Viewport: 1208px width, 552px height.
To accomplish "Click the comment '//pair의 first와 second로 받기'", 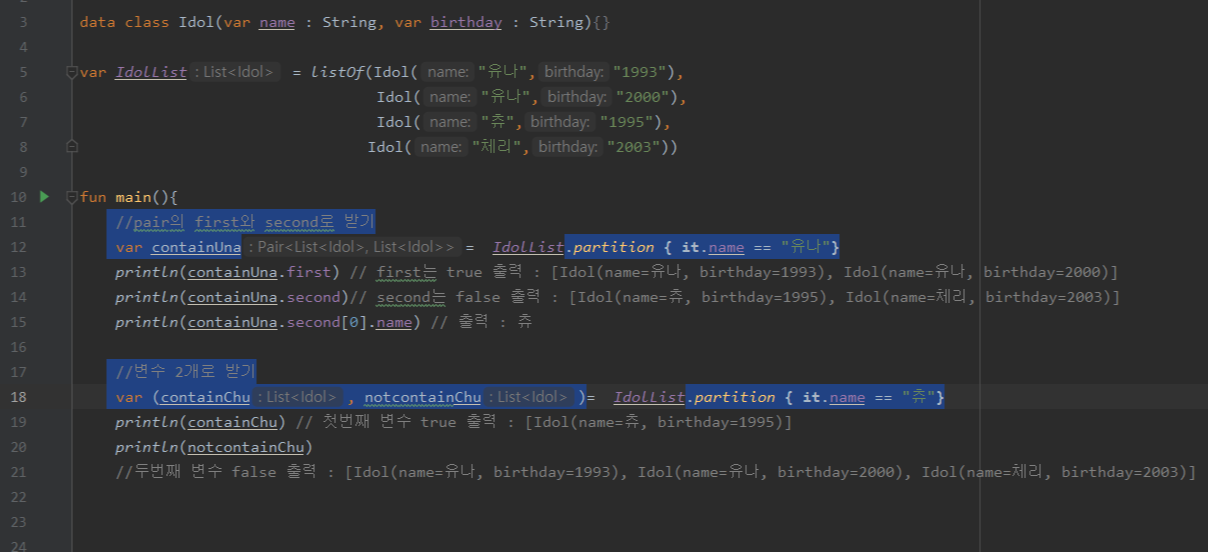I will [x=244, y=222].
